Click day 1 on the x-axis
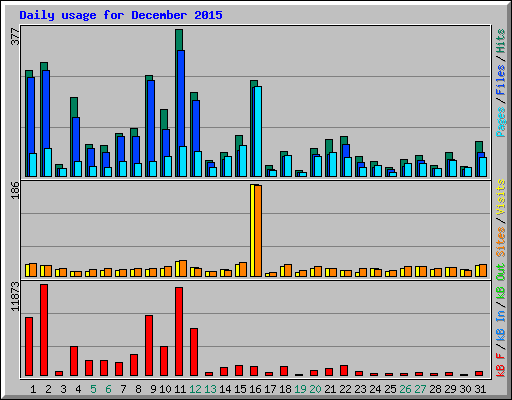The image size is (512, 400). (x=33, y=389)
